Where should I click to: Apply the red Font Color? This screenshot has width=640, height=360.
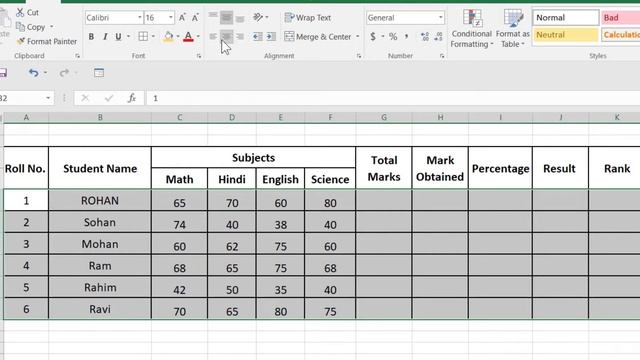coord(188,37)
